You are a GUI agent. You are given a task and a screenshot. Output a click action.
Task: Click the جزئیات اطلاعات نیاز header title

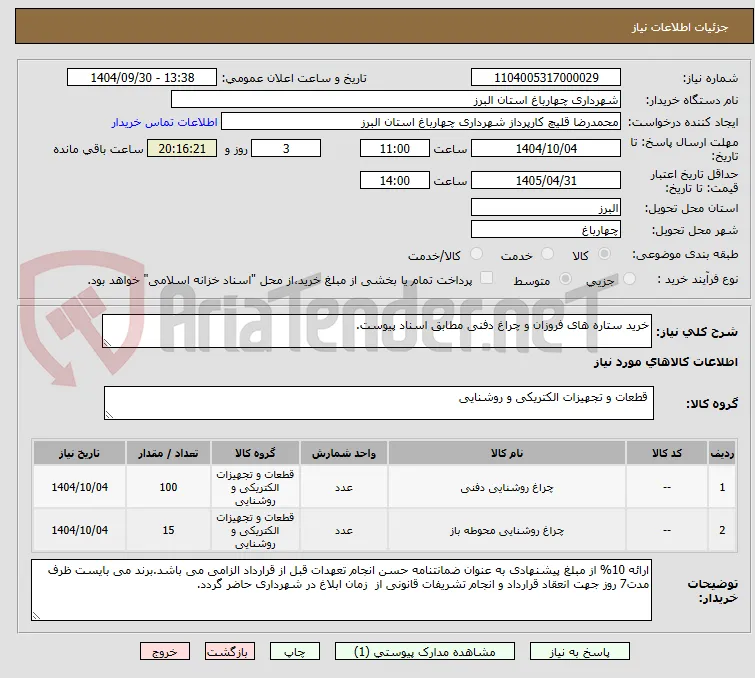tap(680, 27)
